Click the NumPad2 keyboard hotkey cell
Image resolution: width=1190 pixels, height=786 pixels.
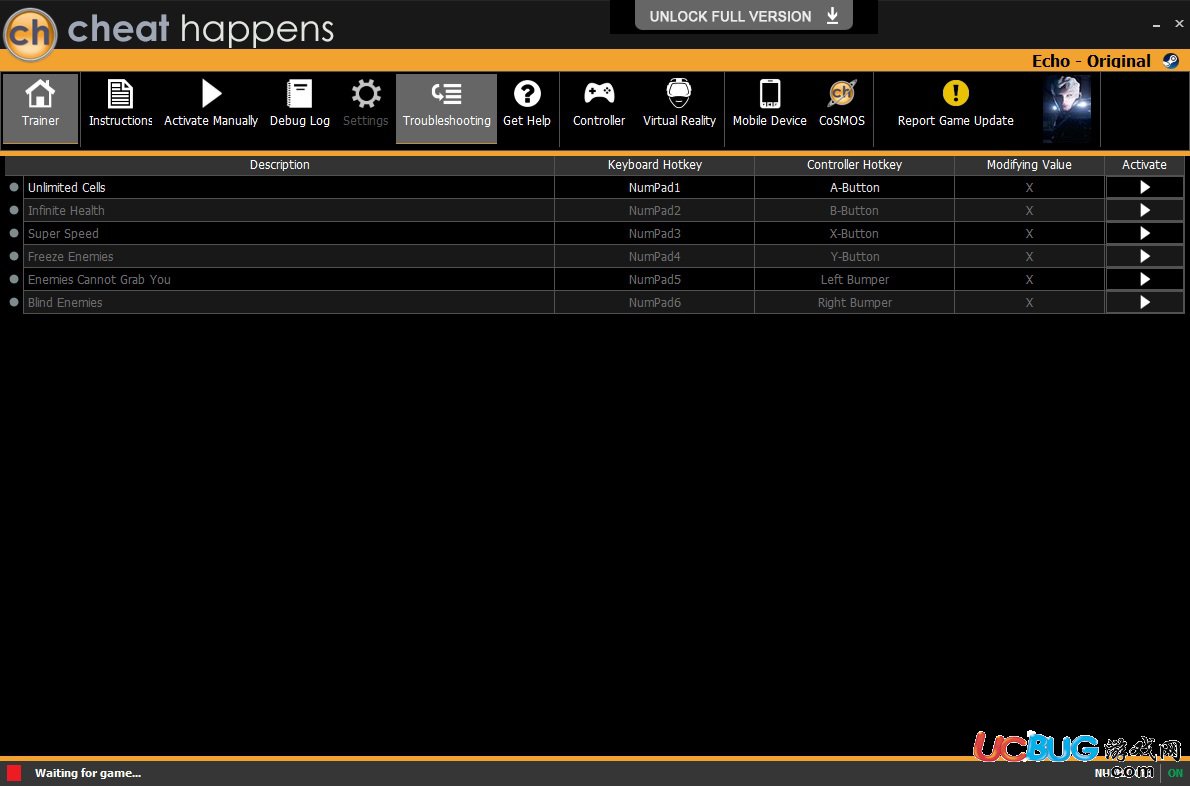click(x=654, y=210)
